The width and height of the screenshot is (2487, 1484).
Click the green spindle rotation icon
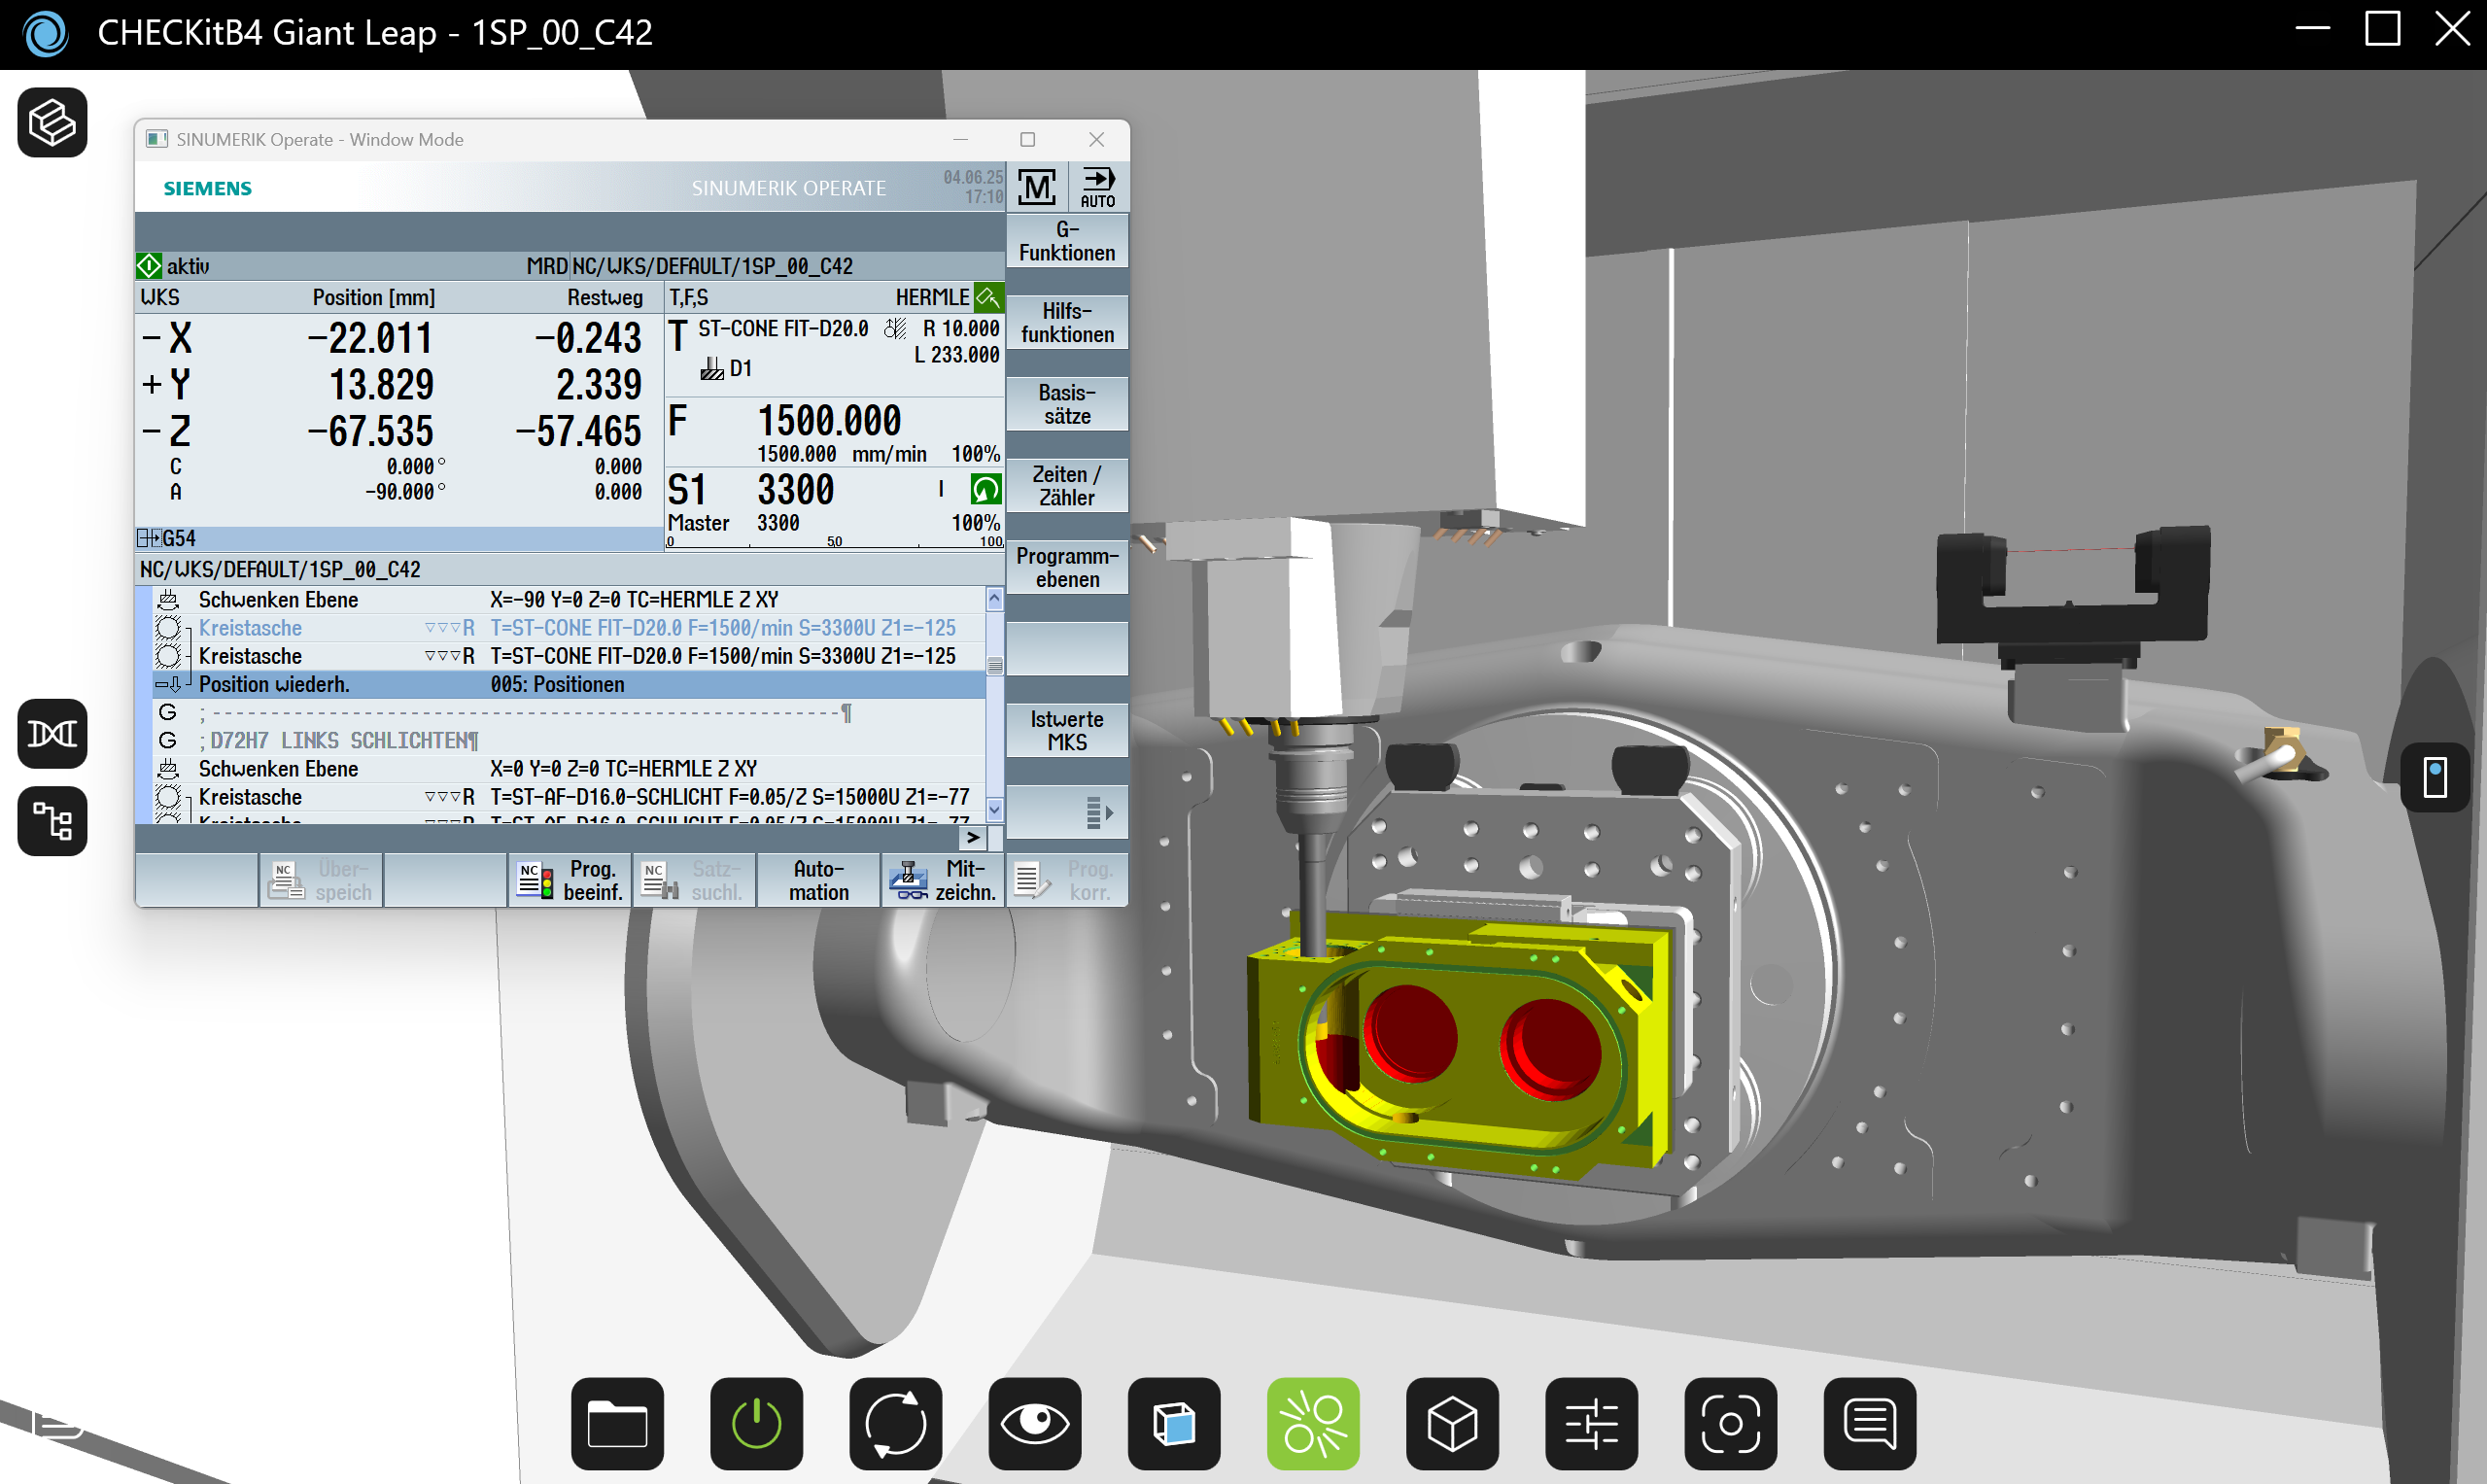point(985,490)
